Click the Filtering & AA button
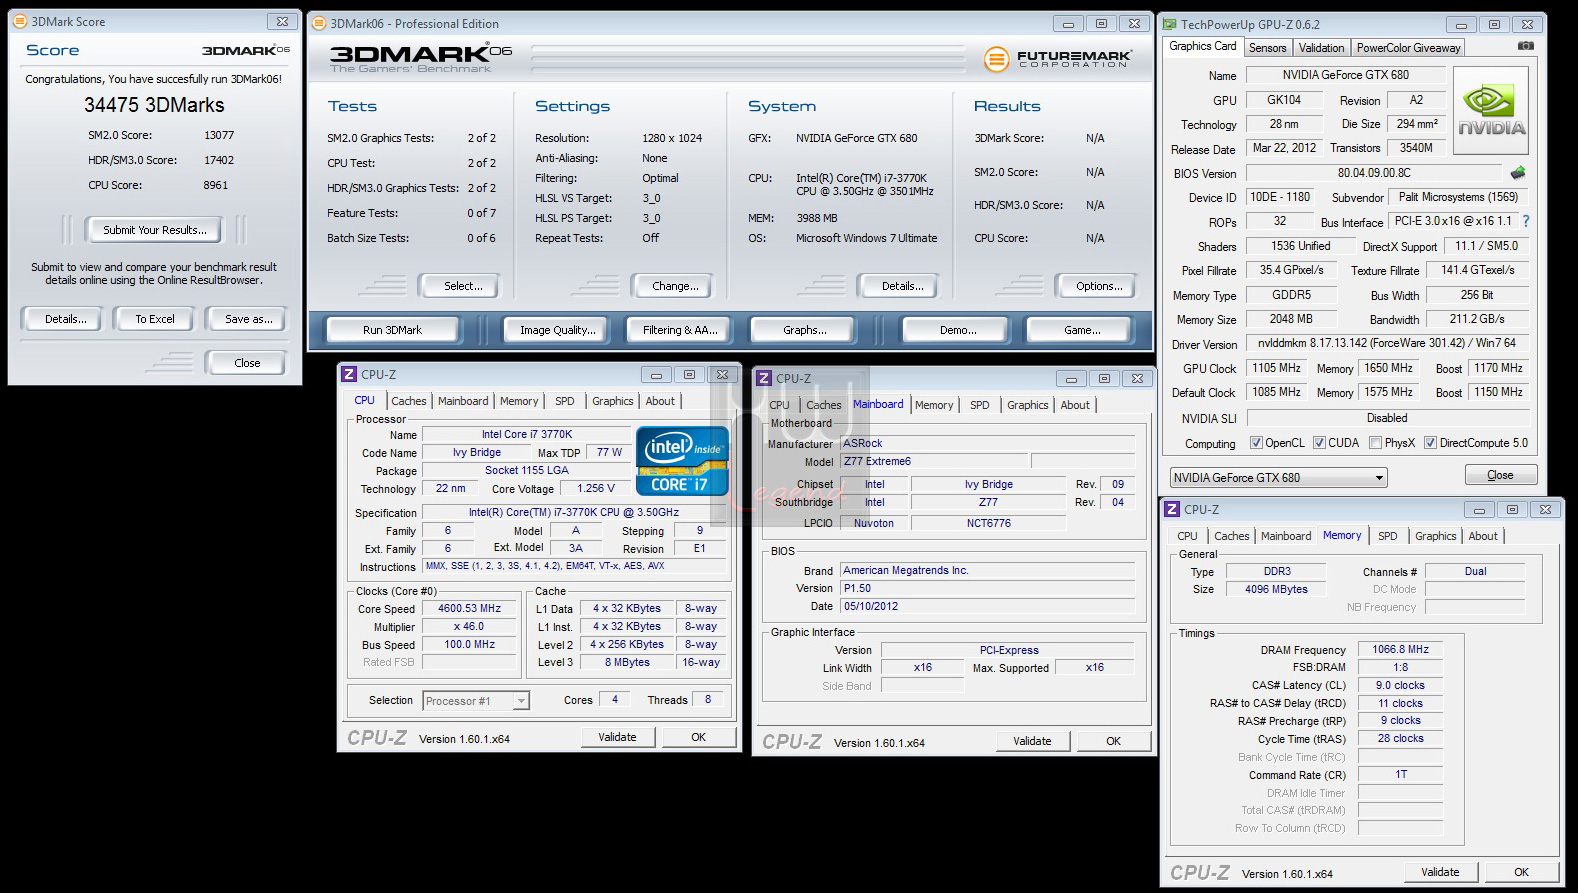Screen dimensions: 1578x893 [x=680, y=330]
